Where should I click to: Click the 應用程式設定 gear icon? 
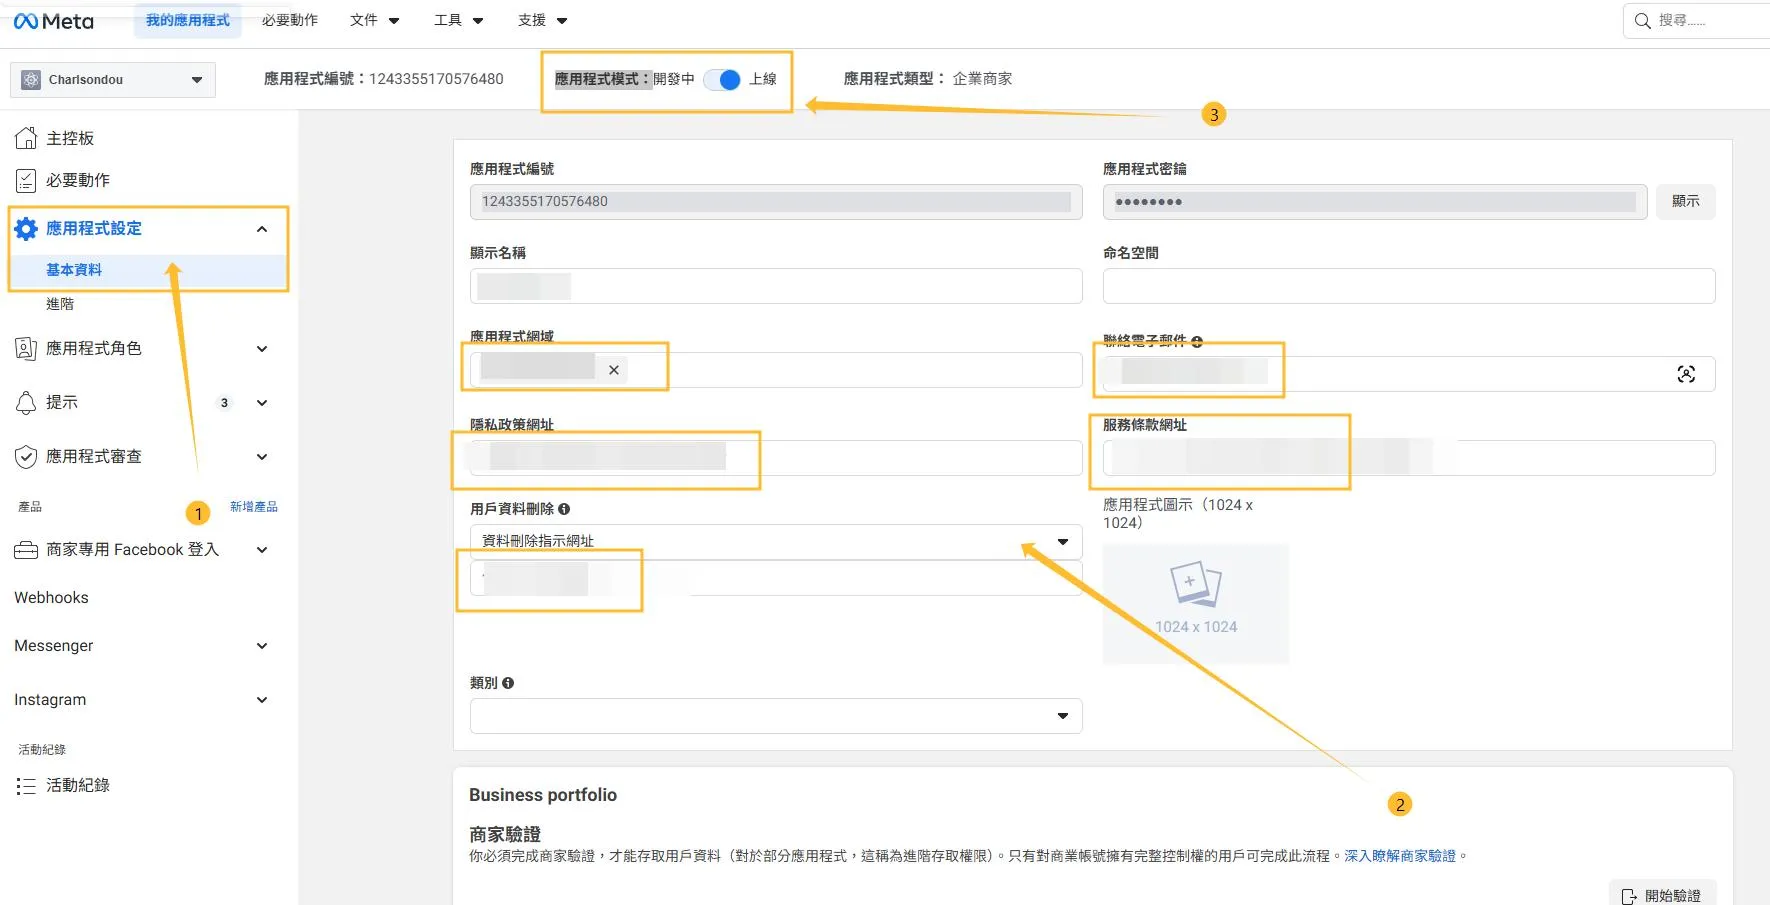26,229
